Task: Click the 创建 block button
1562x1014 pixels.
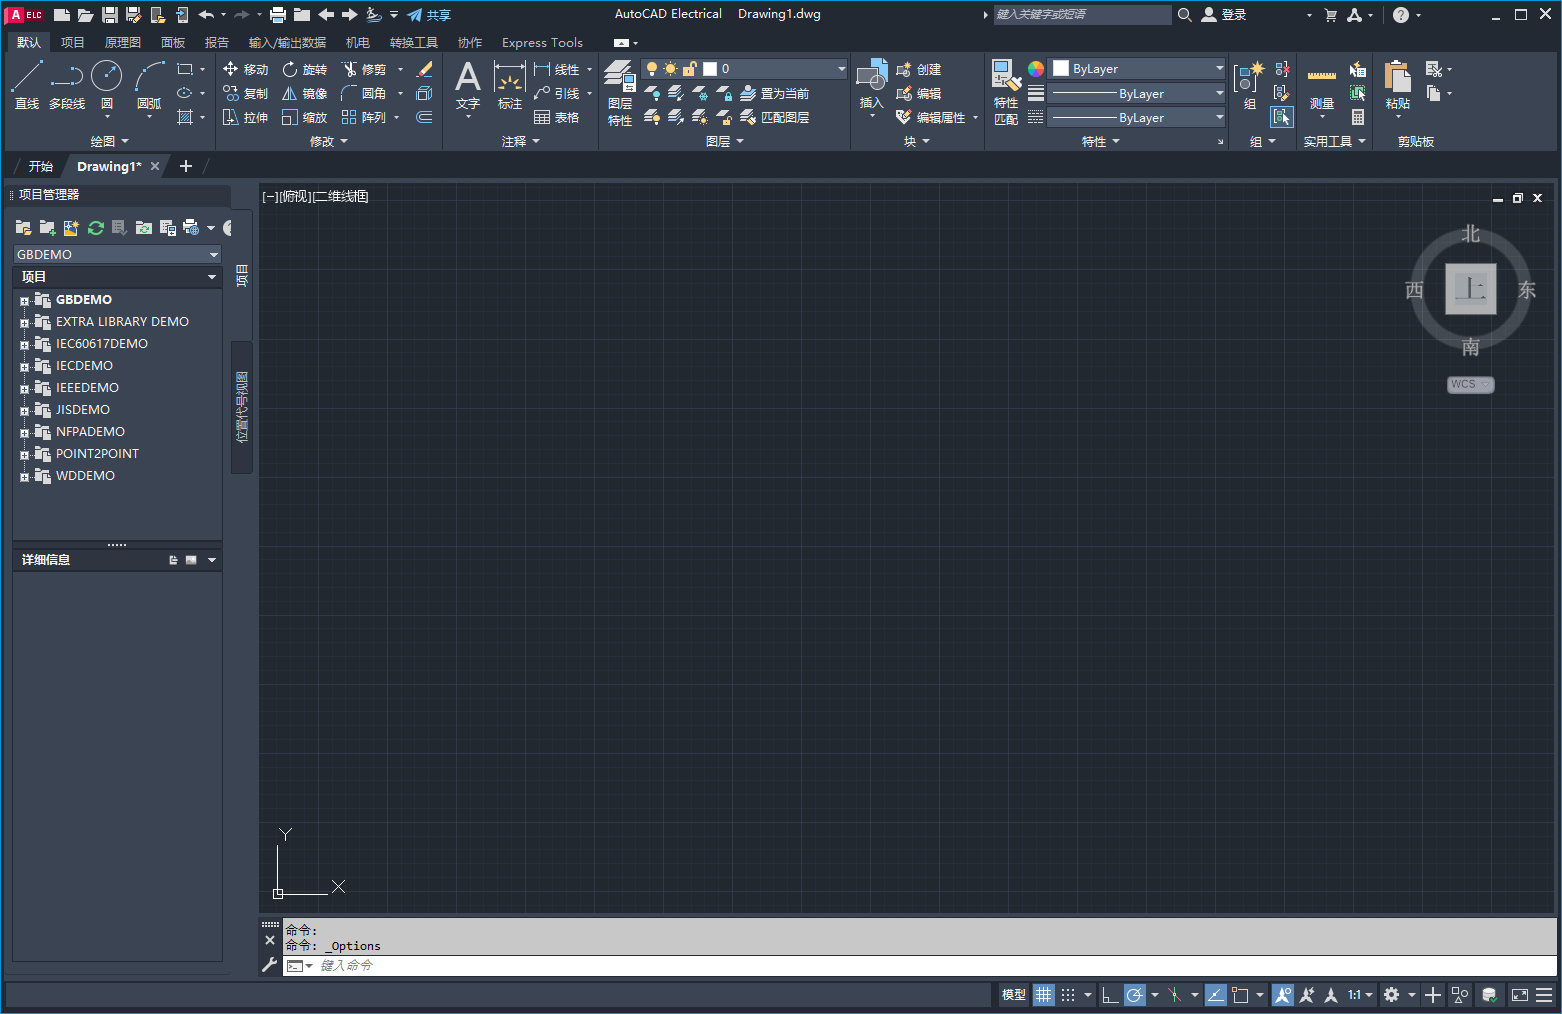Action: click(x=920, y=69)
